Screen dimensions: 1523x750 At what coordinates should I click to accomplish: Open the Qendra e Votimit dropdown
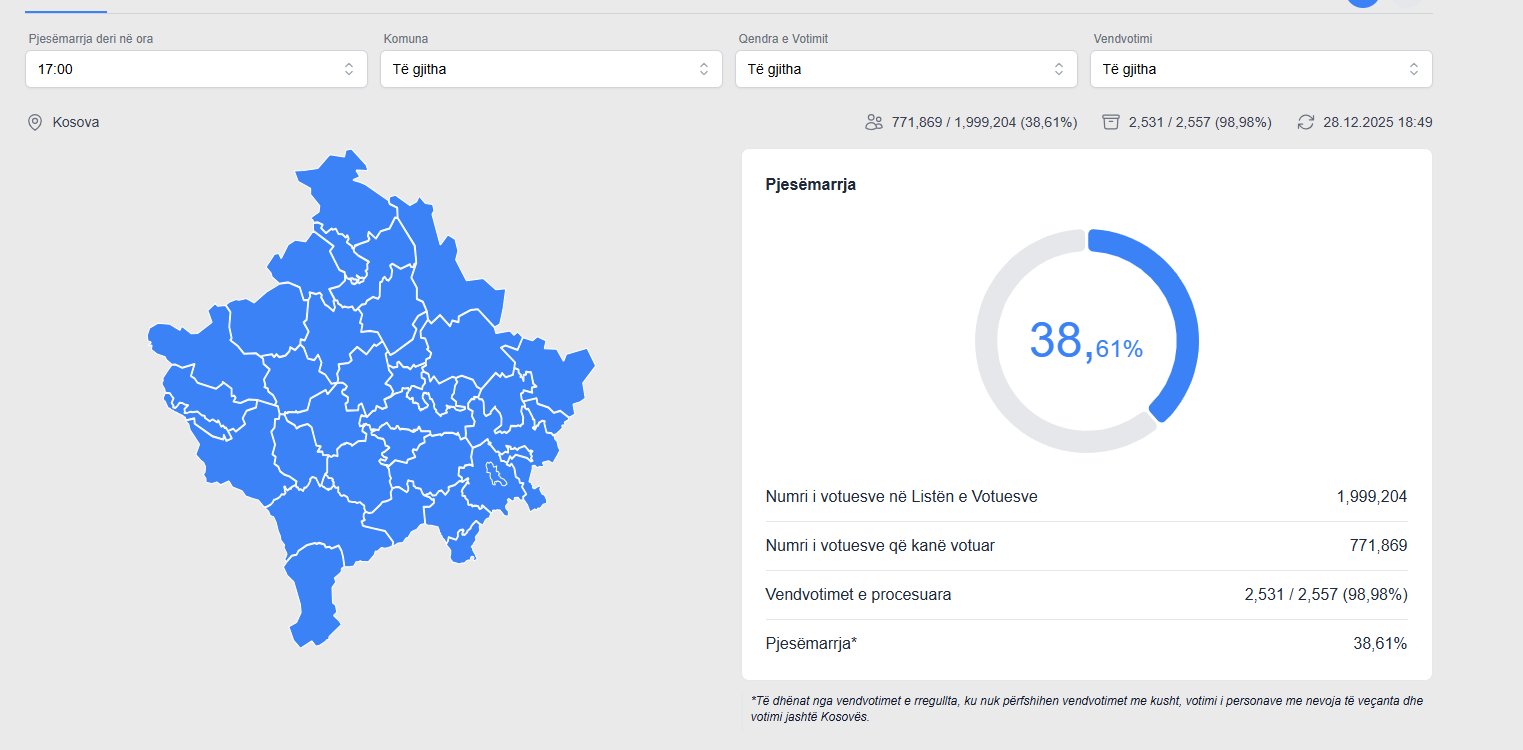(x=906, y=69)
